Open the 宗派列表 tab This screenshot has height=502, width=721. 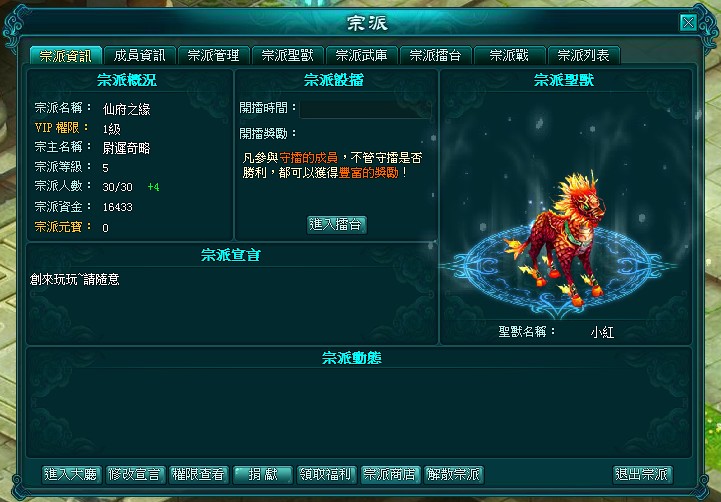(x=584, y=56)
